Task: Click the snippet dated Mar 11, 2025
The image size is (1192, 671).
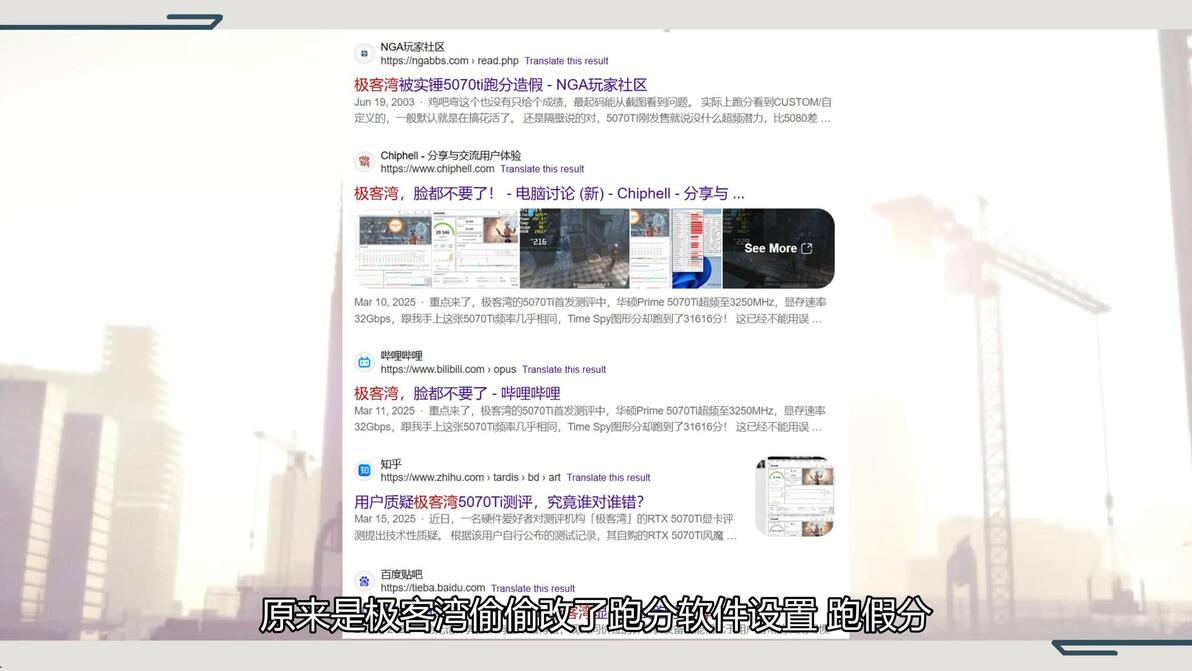Action: click(x=590, y=419)
